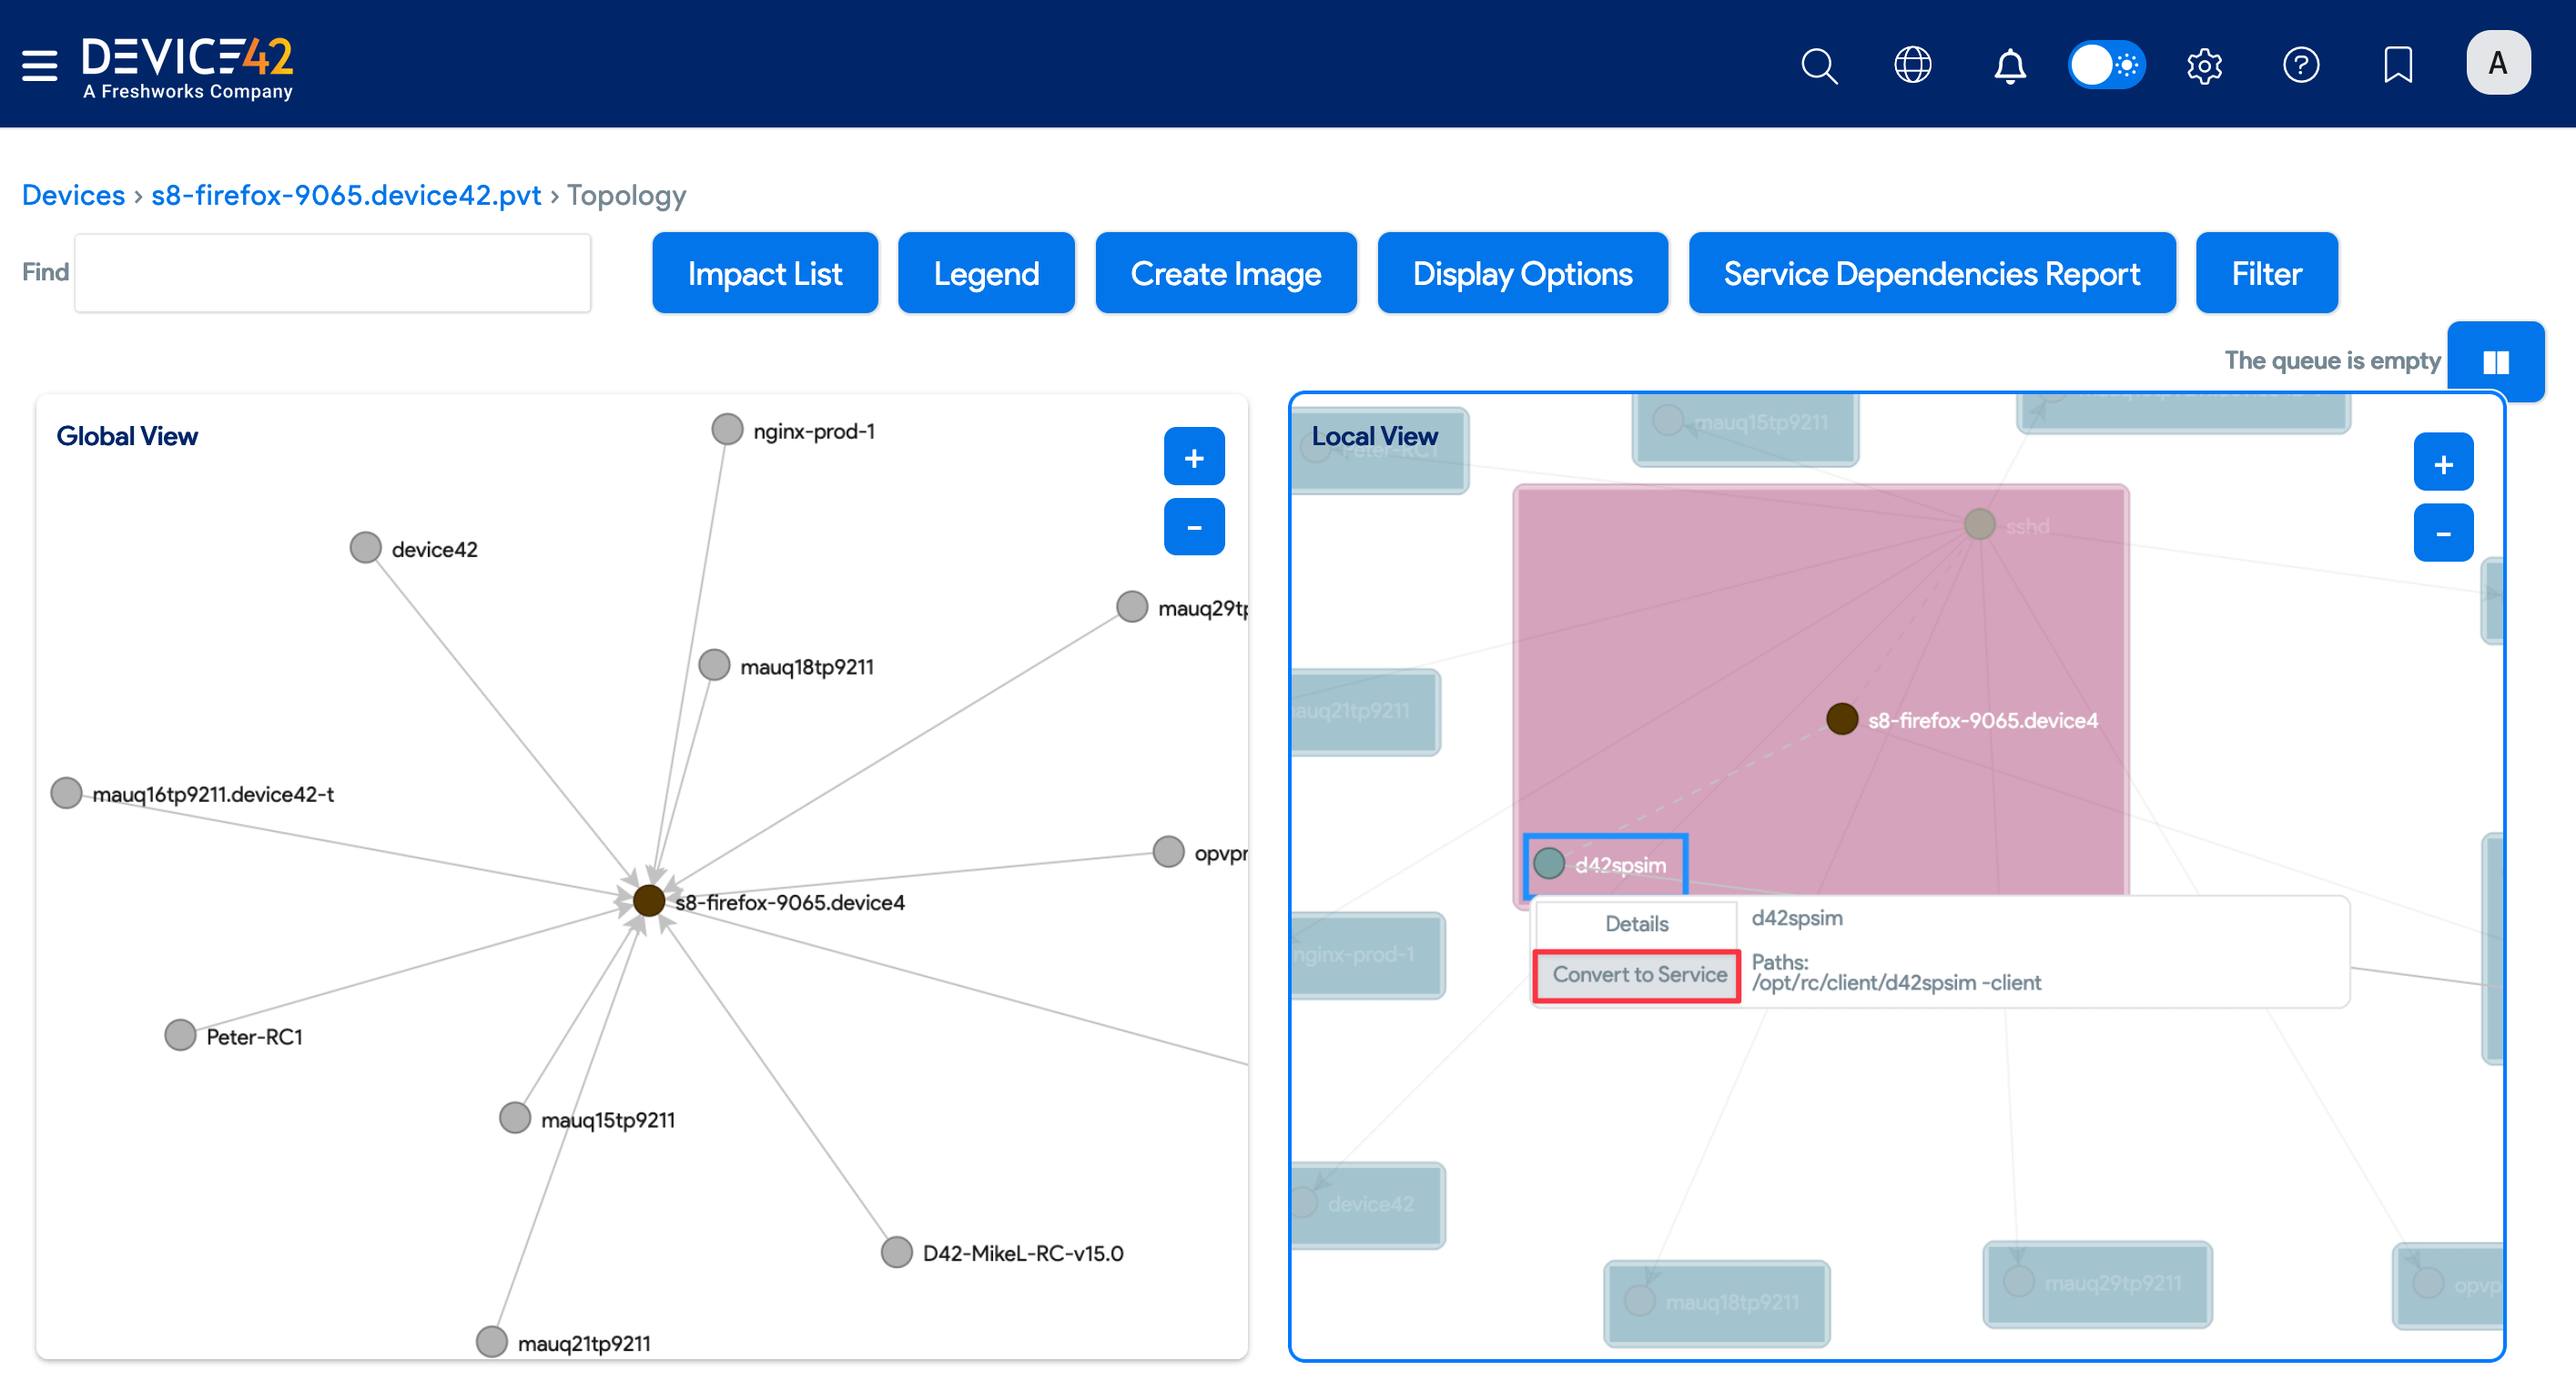Zoom in on the Global View
This screenshot has width=2576, height=1391.
[x=1193, y=458]
